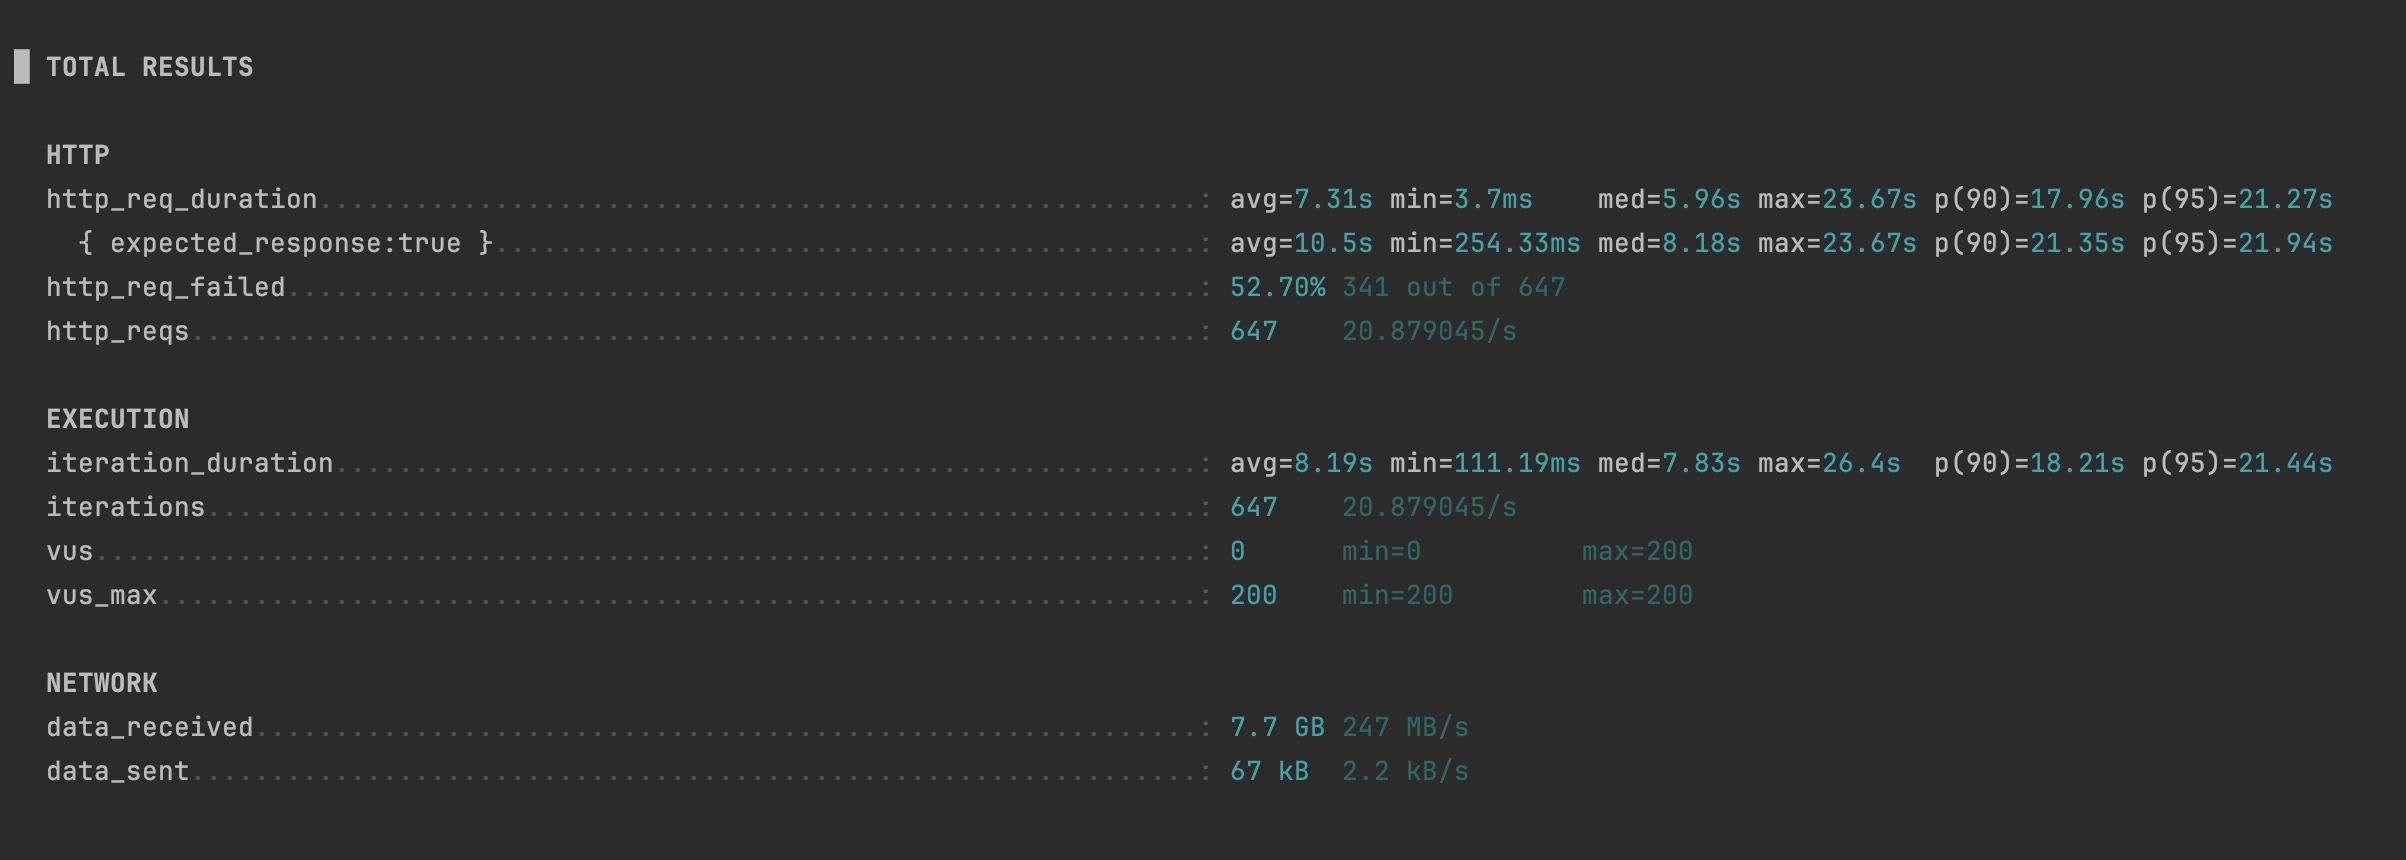Viewport: 2406px width, 860px height.
Task: Click the '341 out of 647' text
Action: tap(1453, 287)
